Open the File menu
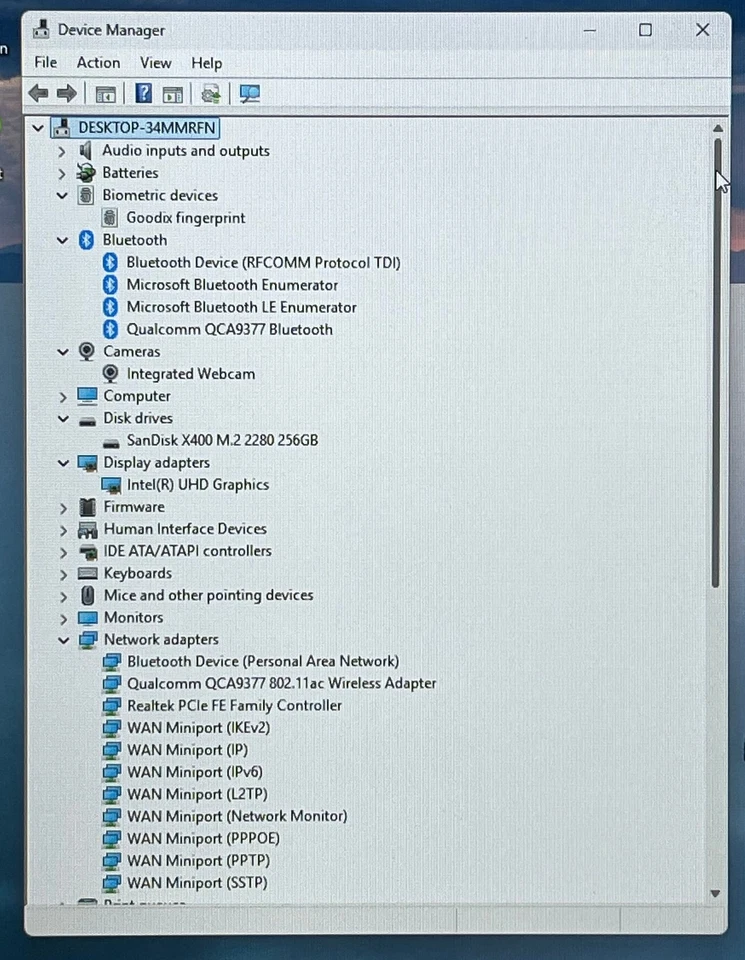 [45, 62]
